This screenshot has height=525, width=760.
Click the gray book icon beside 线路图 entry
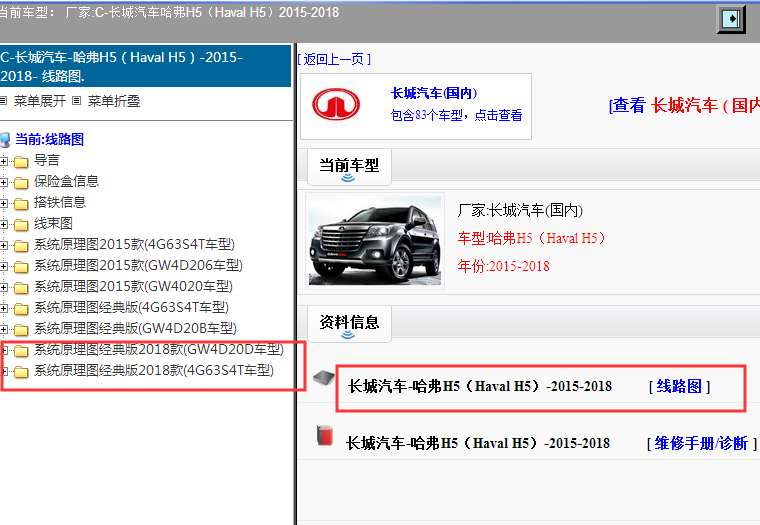(324, 377)
